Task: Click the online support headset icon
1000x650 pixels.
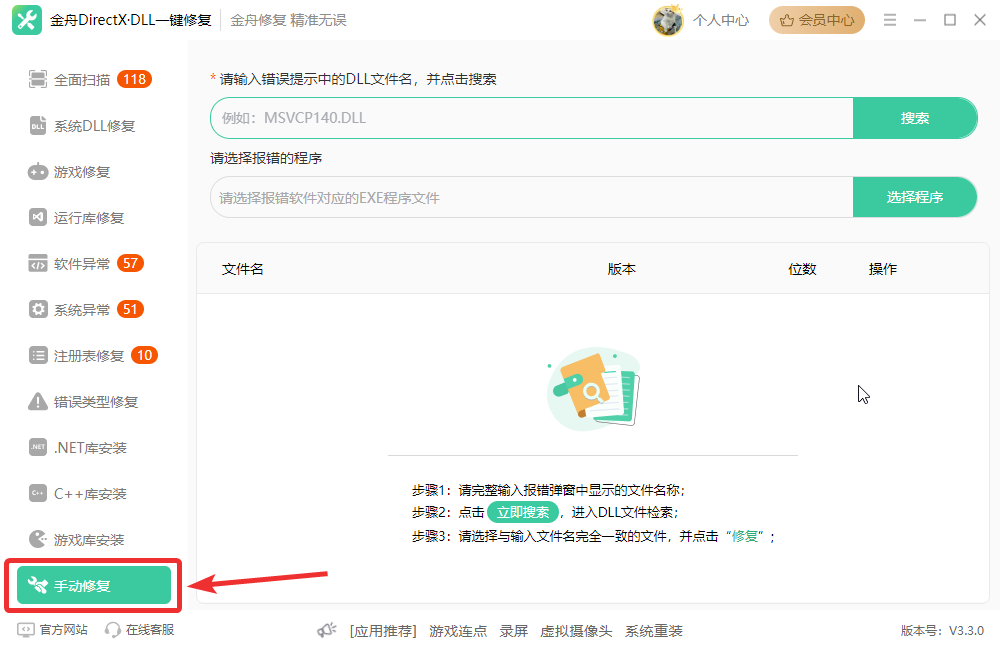Action: pos(113,630)
